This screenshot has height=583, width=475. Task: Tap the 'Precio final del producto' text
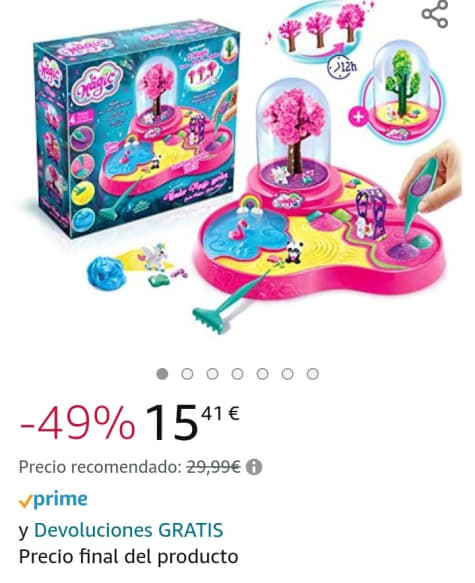pyautogui.click(x=129, y=557)
